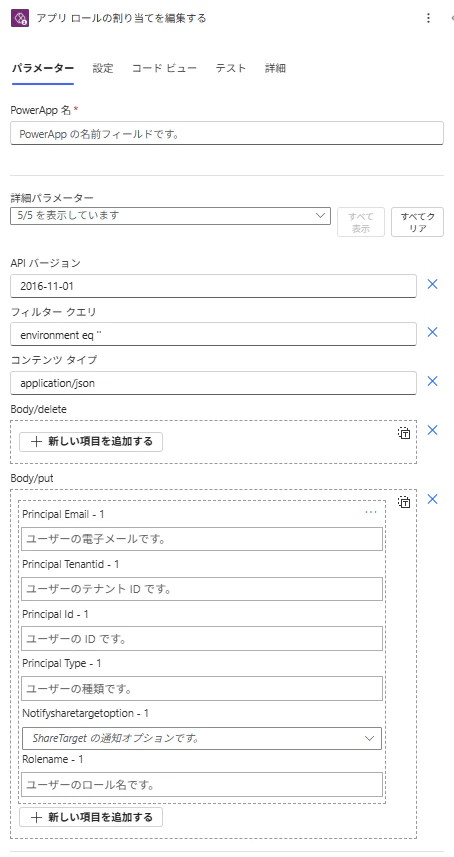The height and width of the screenshot is (857, 454).
Task: Open the テスト tab
Action: (231, 68)
